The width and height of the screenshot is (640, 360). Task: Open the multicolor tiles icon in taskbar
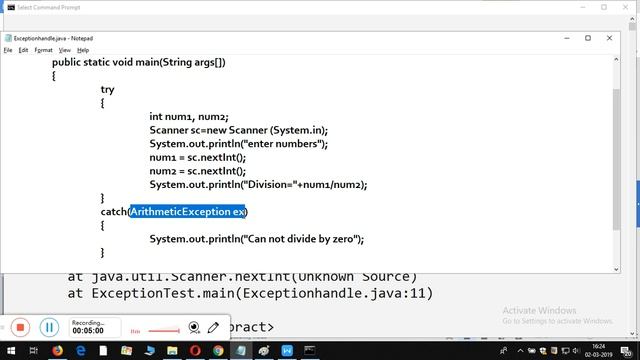tap(127, 351)
